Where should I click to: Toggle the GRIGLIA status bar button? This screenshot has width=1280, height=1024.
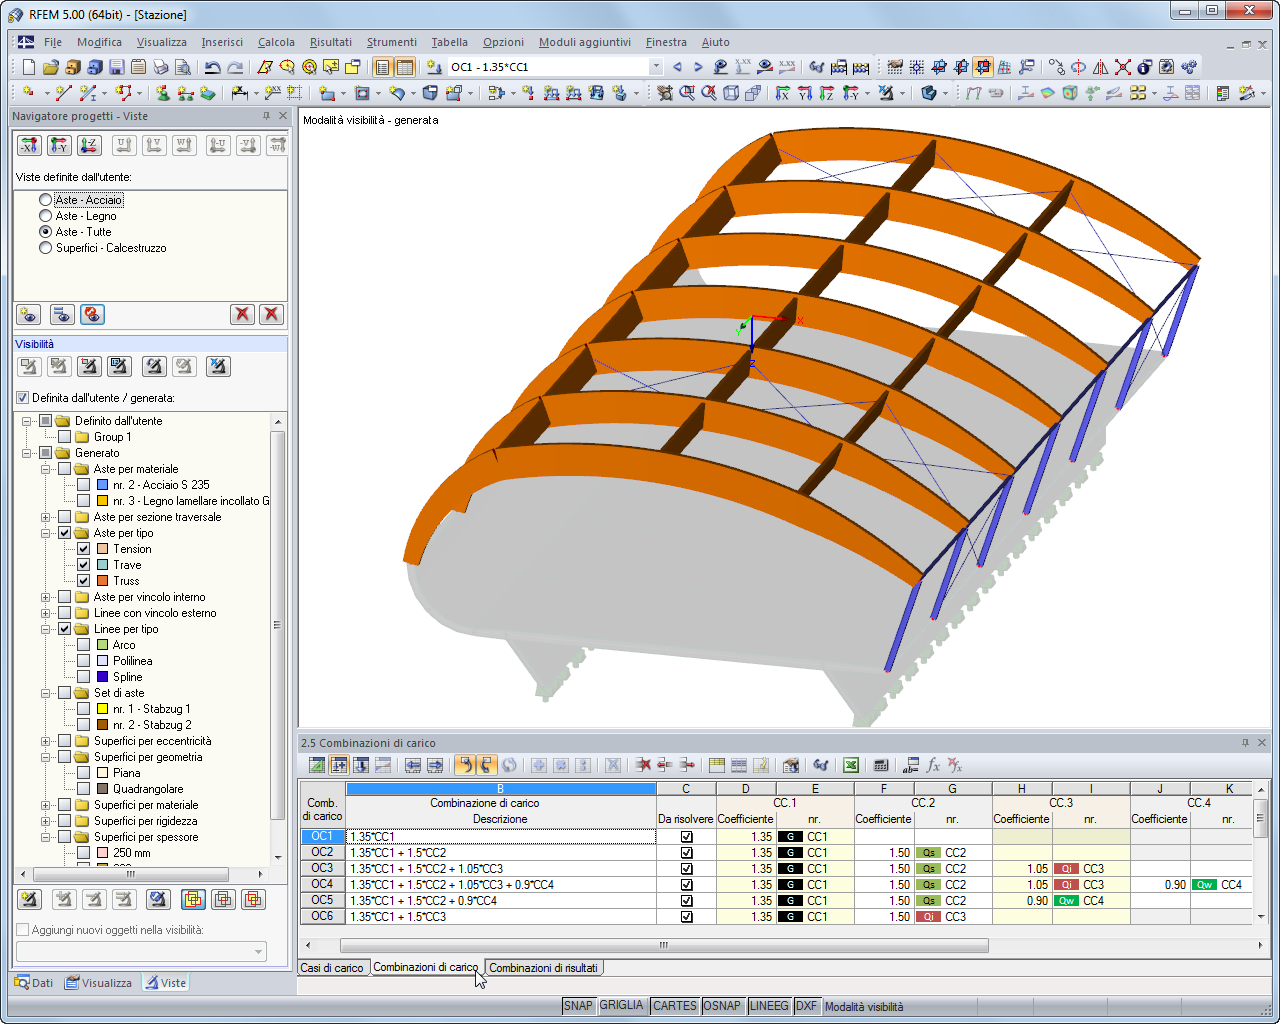622,1006
